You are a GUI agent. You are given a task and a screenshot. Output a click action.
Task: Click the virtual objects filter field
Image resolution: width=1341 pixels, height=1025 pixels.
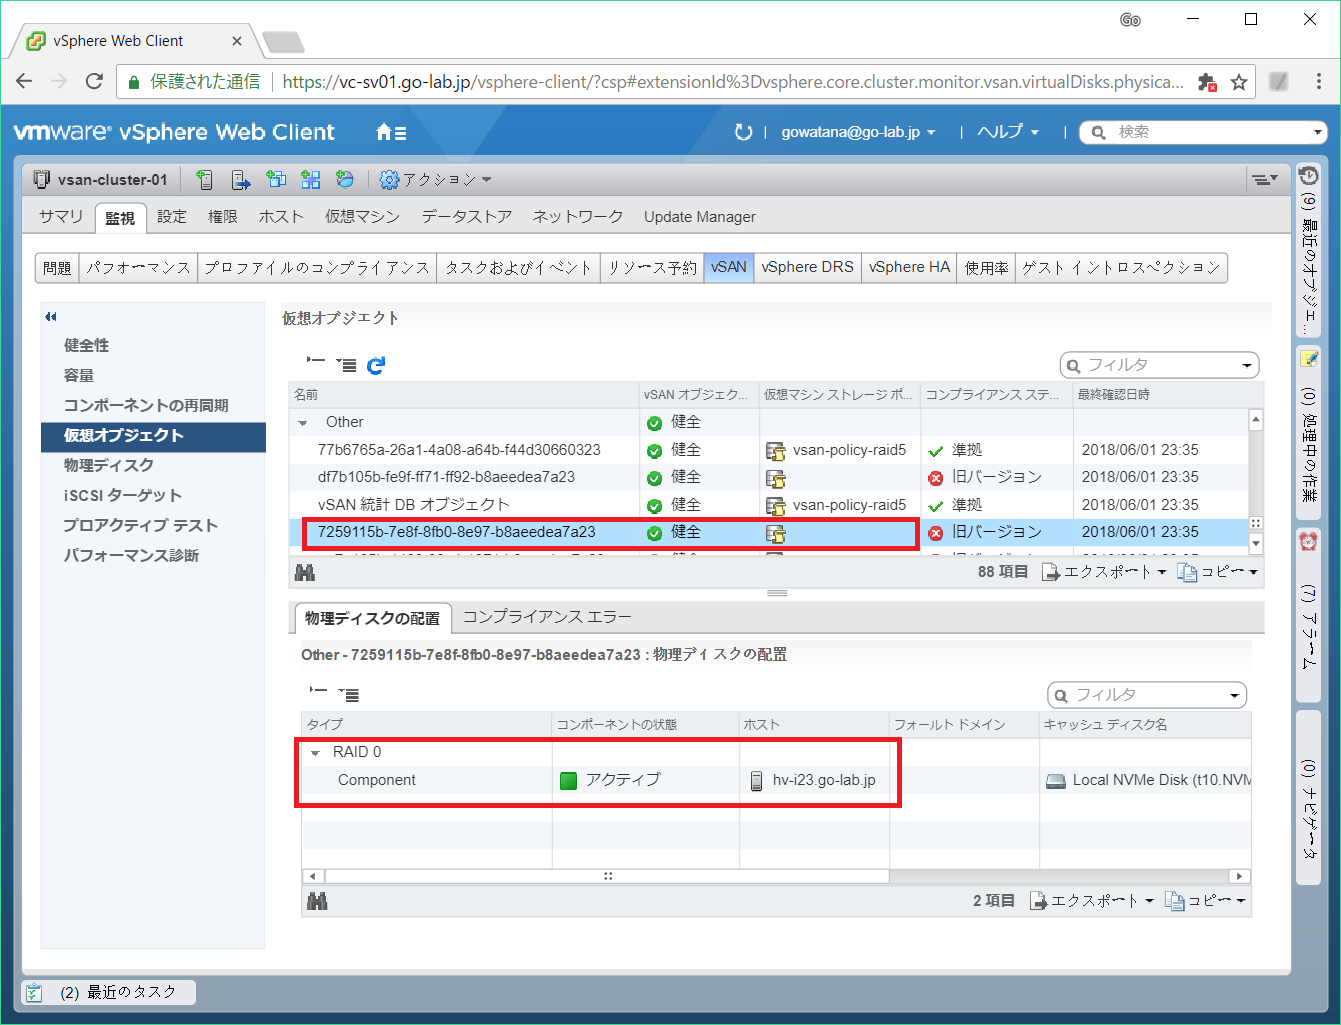(1160, 366)
